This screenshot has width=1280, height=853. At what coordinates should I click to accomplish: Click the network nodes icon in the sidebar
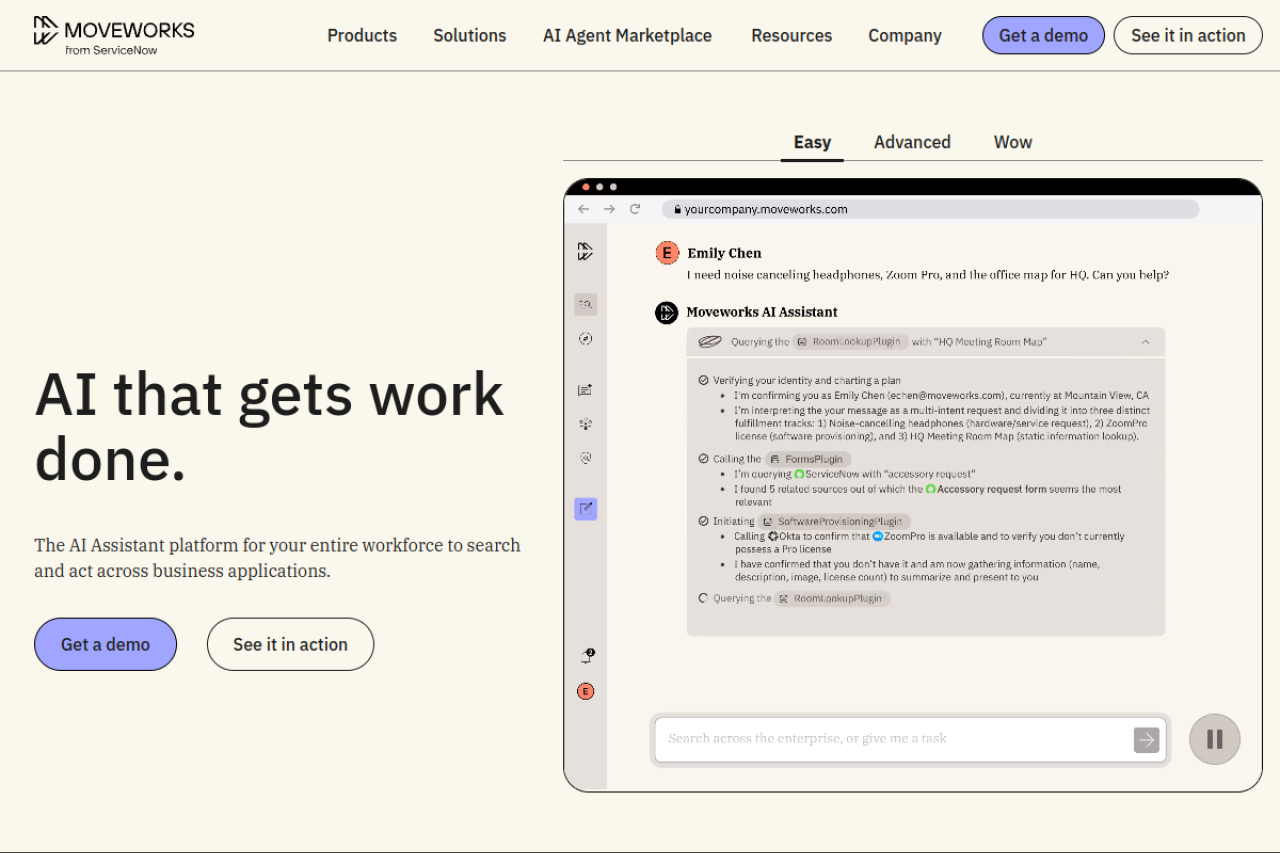[x=586, y=424]
